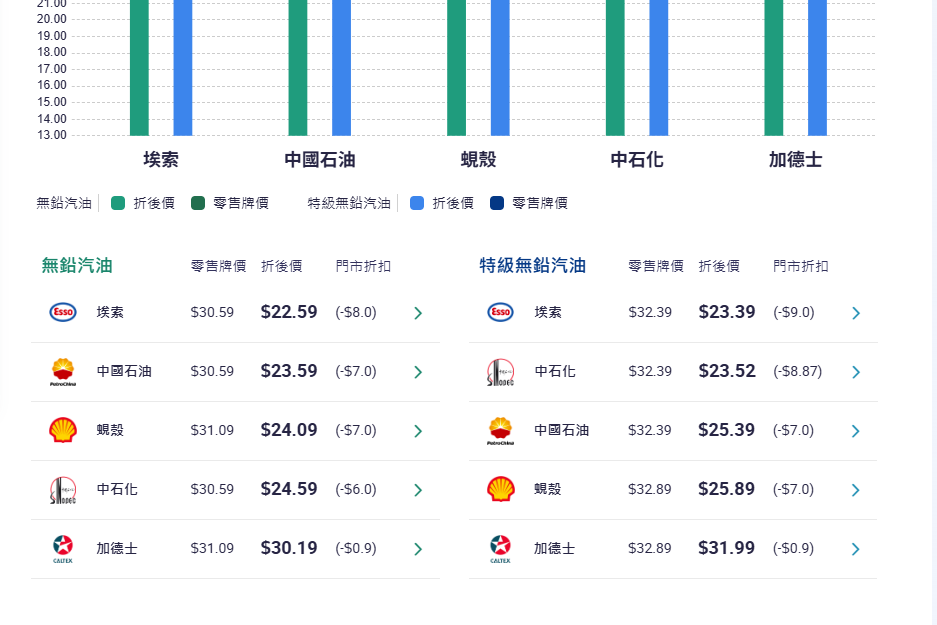Expand 埃索 unleaded row chevron arrow
Screen dimensions: 937x625
418,313
